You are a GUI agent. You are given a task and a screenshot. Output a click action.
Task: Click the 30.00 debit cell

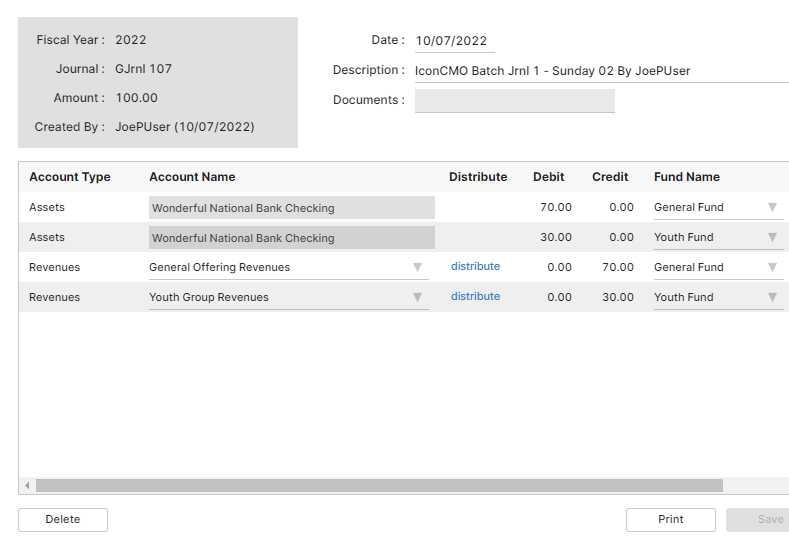point(556,237)
